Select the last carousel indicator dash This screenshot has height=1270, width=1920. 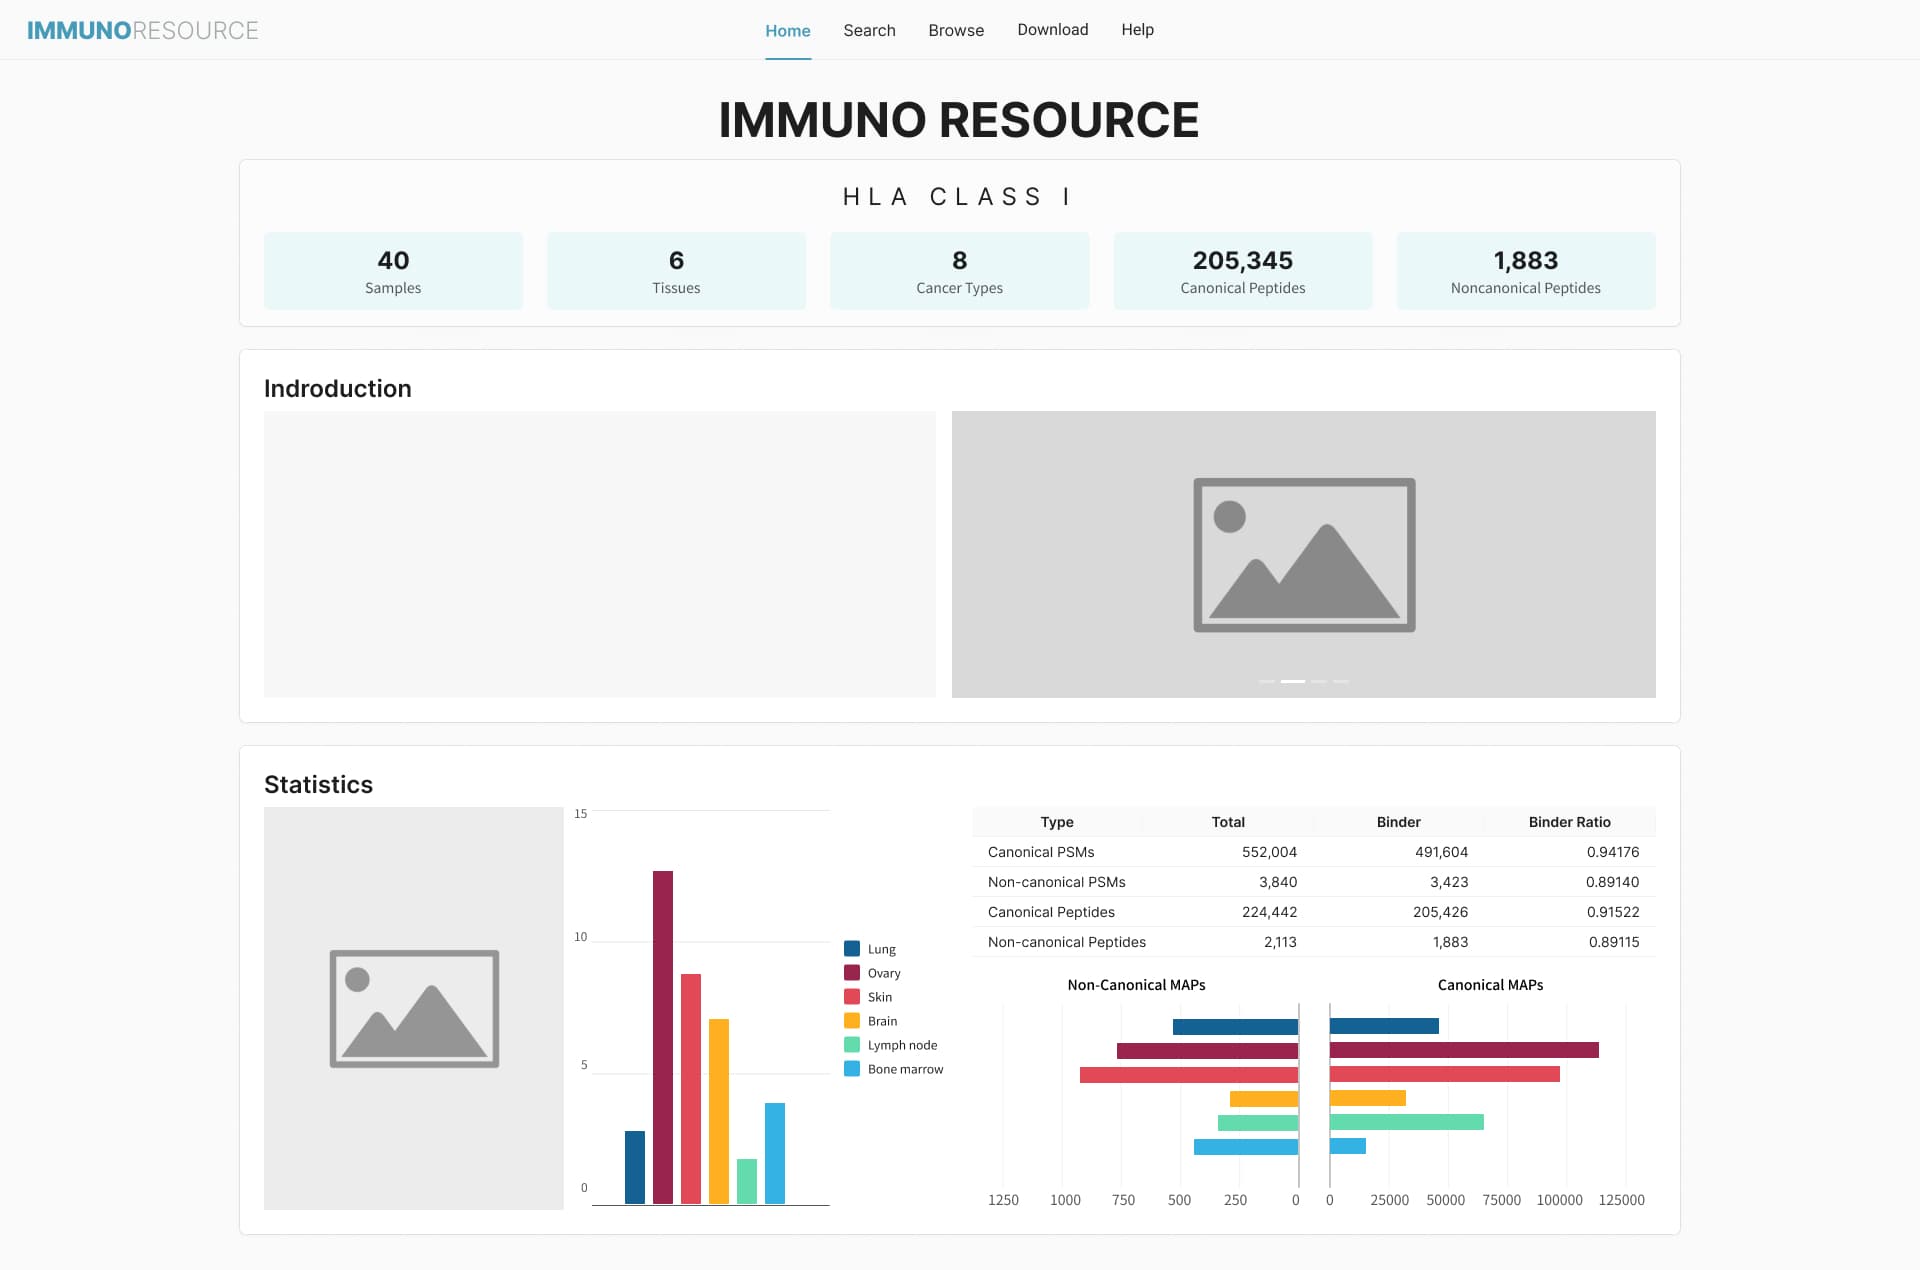point(1341,681)
